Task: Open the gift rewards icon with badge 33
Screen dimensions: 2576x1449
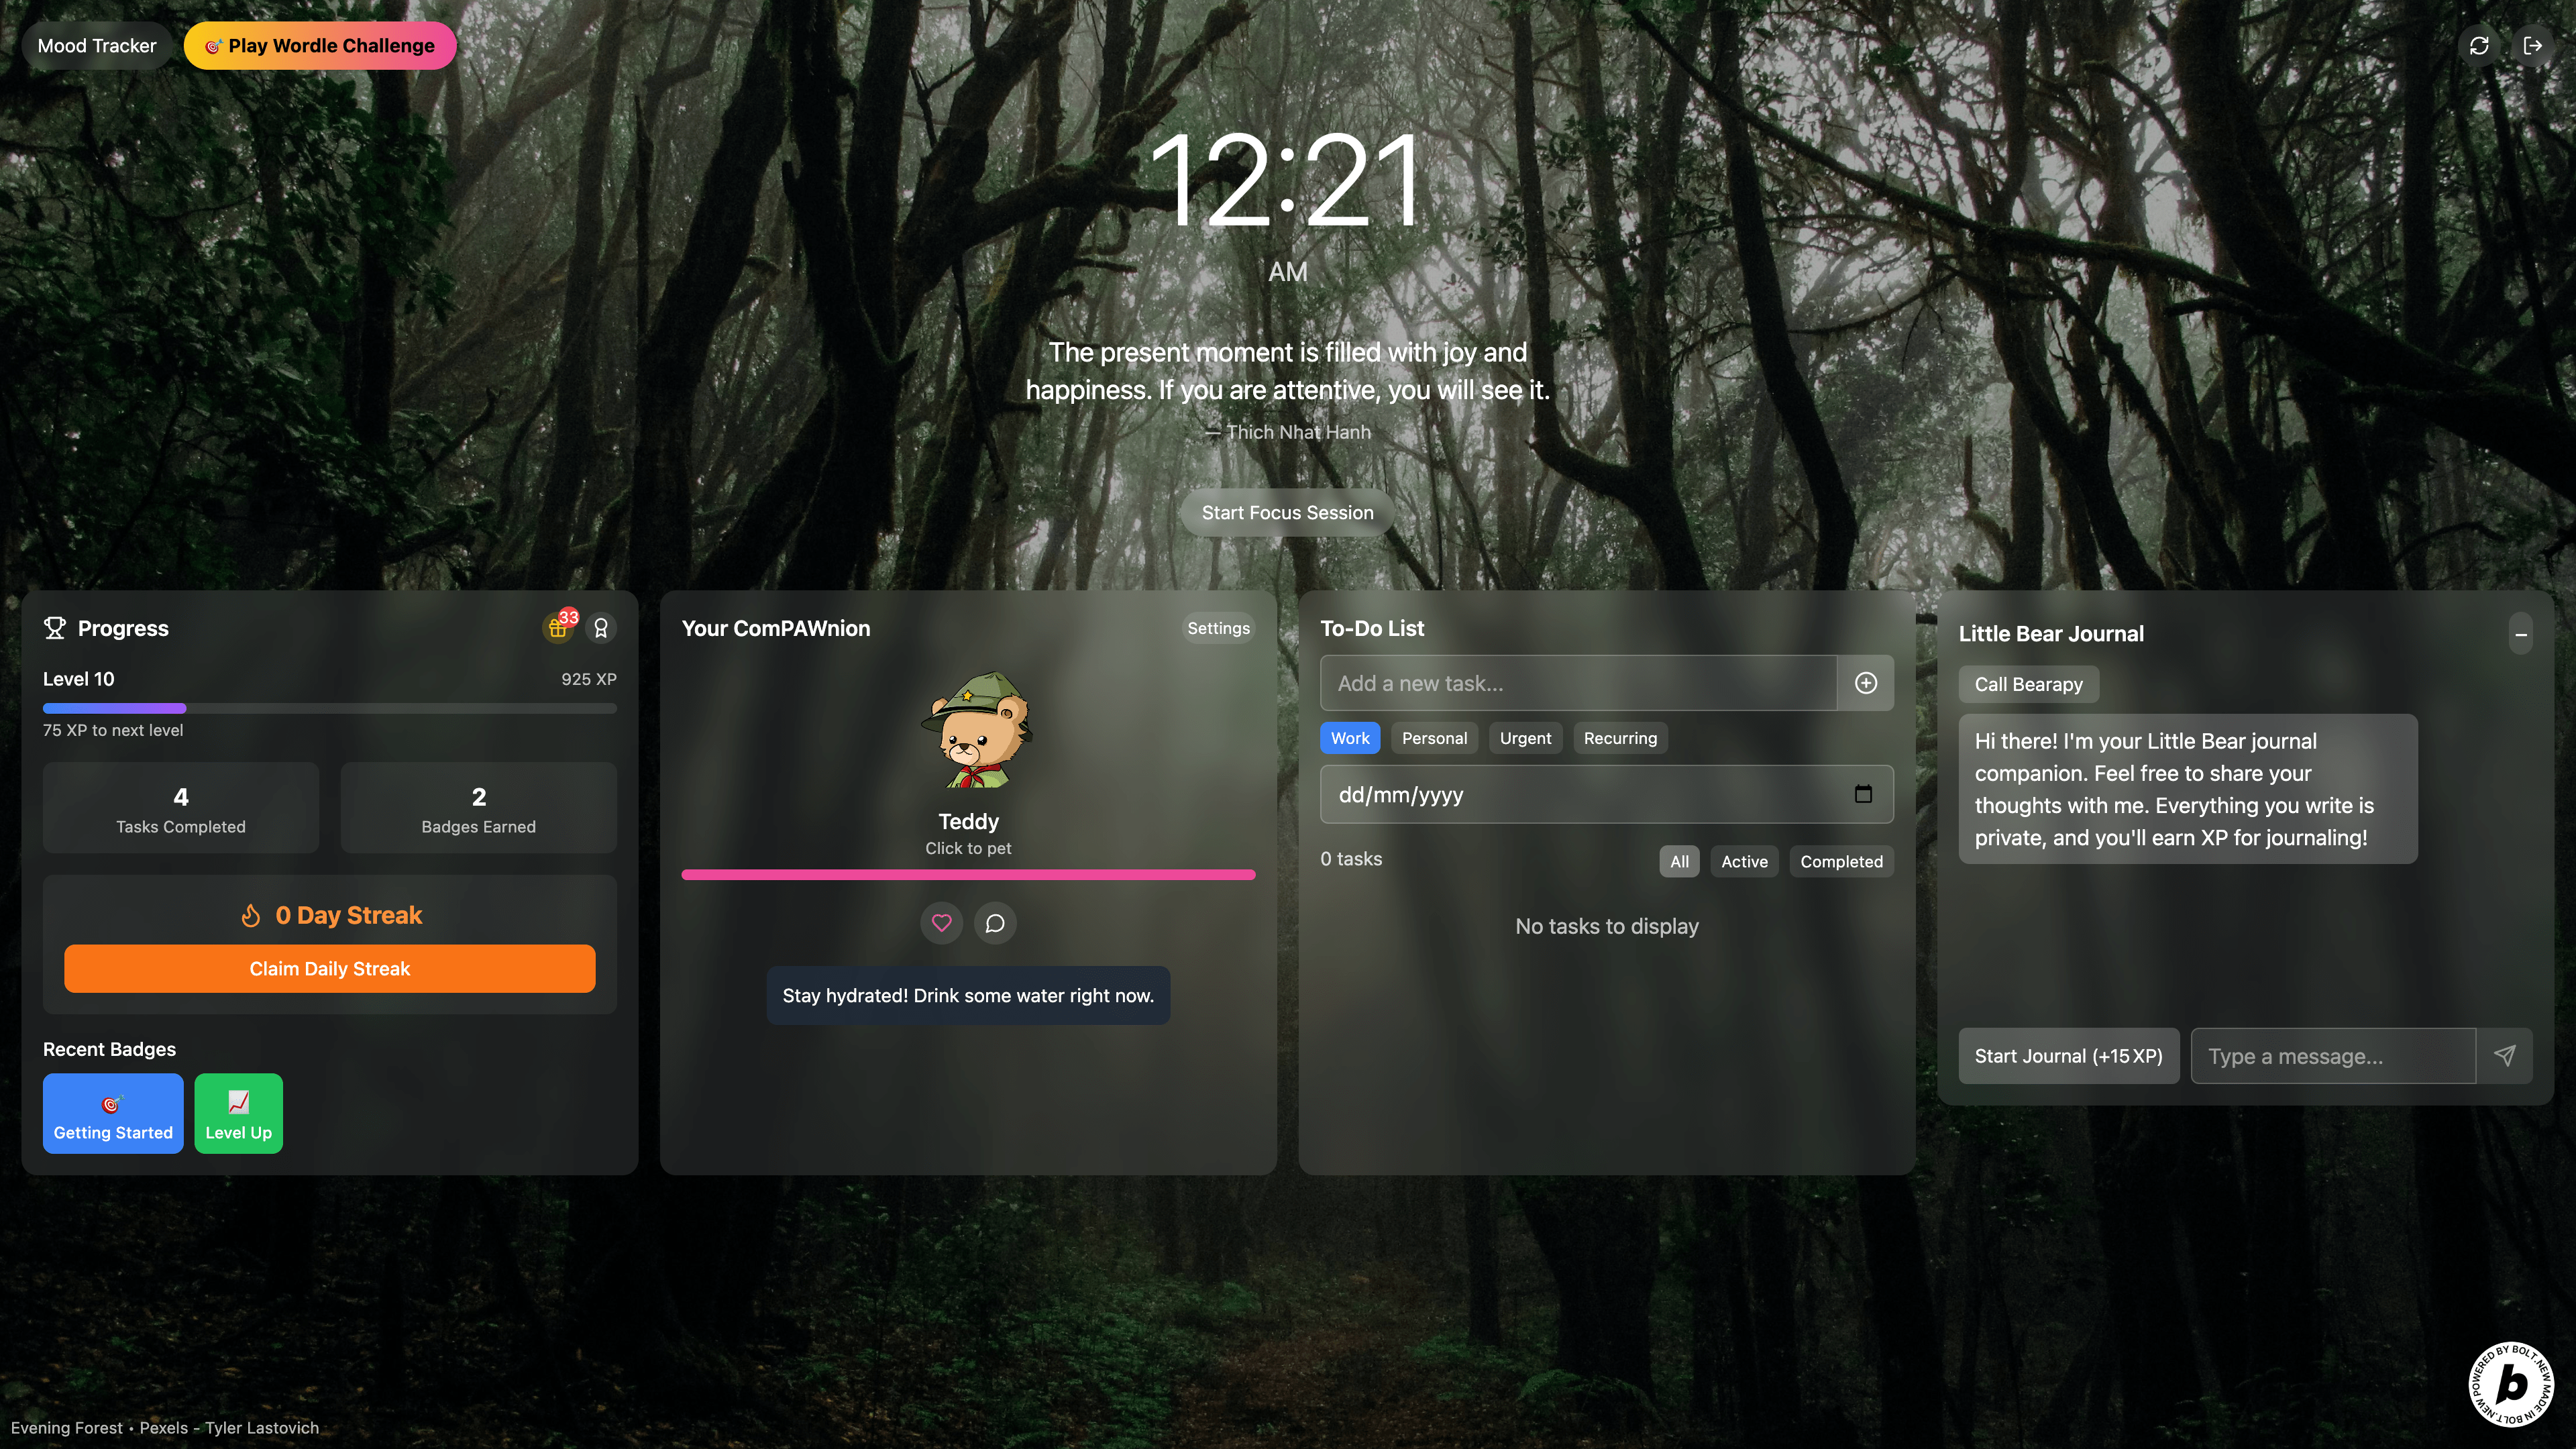Action: (x=558, y=628)
